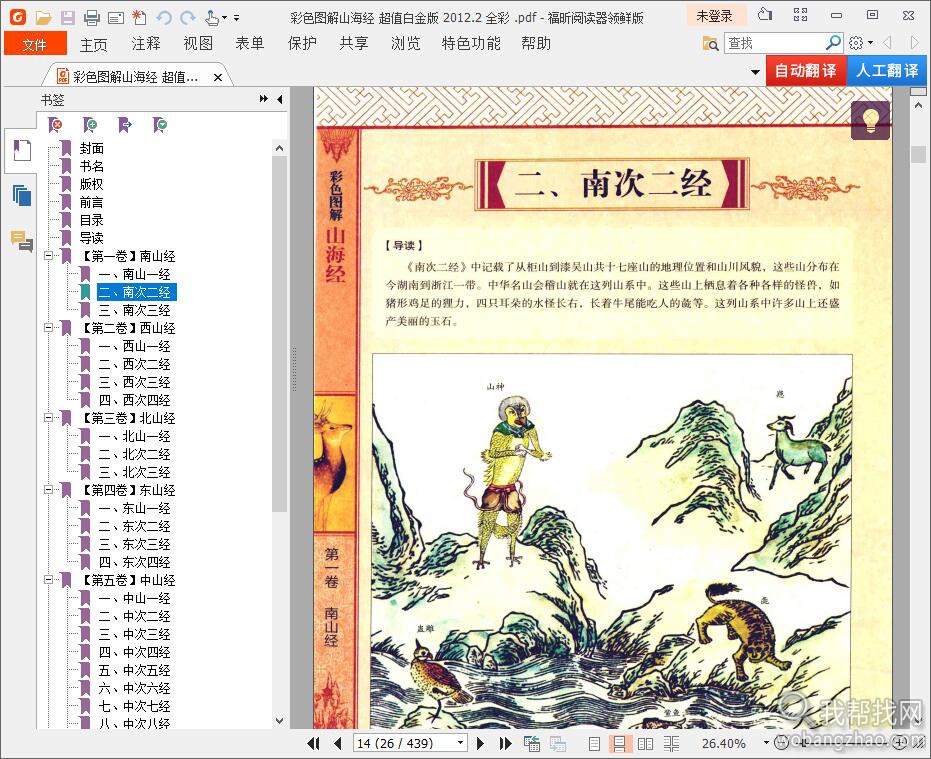Click the 自动翻译 button
This screenshot has height=759, width=931.
(x=806, y=71)
